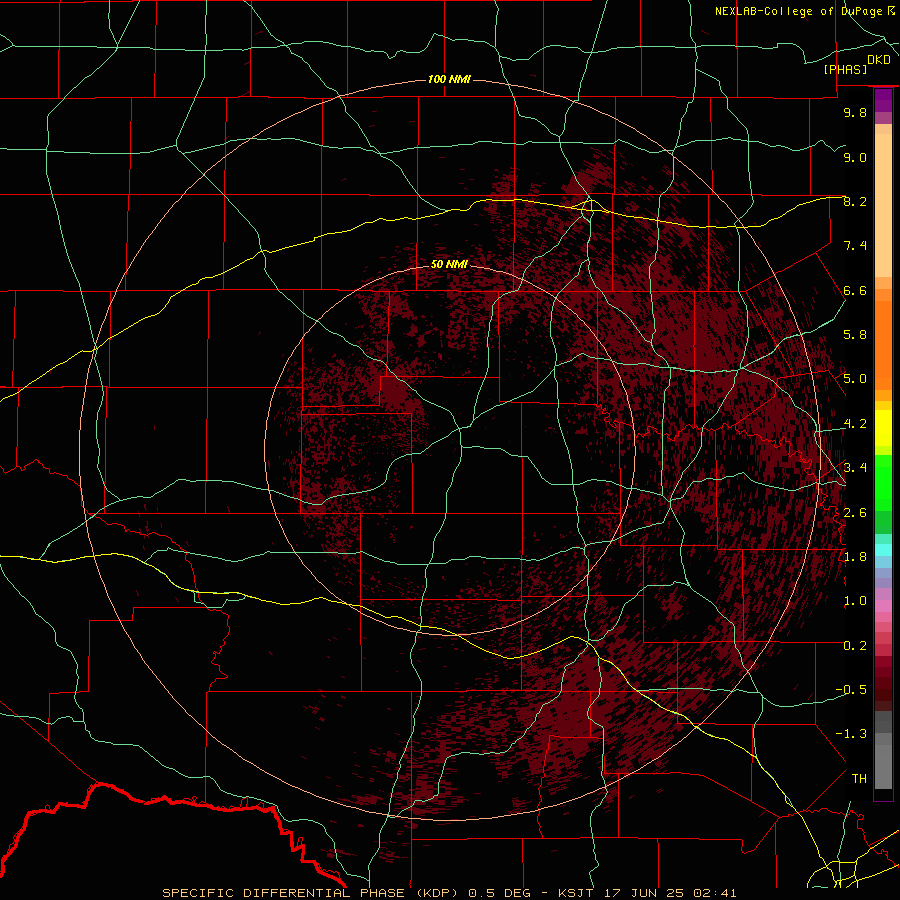Click the -1.3 colorbar value

tap(851, 734)
